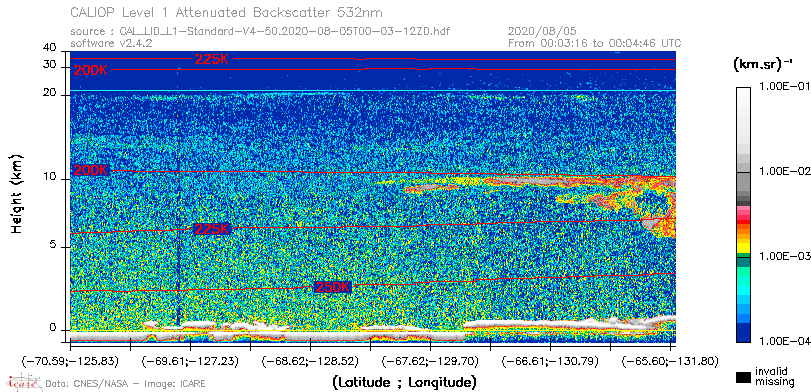Screen dimensions: 811x392
Task: Click the coordinate label '(-70.59;-125.83)'
Action: click(x=70, y=361)
